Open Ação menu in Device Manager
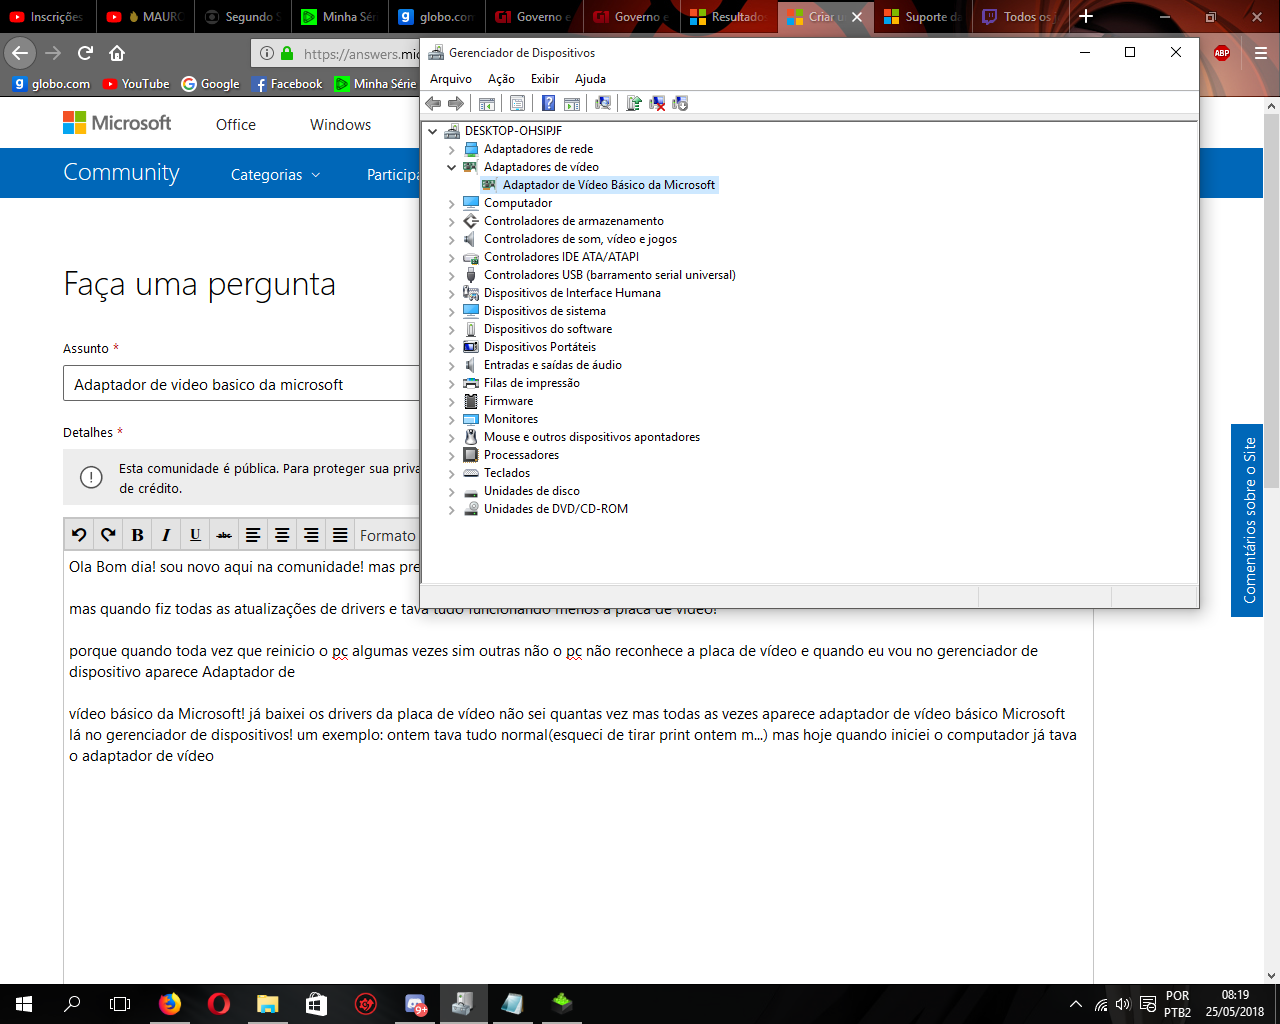The height and width of the screenshot is (1024, 1280). pyautogui.click(x=501, y=79)
